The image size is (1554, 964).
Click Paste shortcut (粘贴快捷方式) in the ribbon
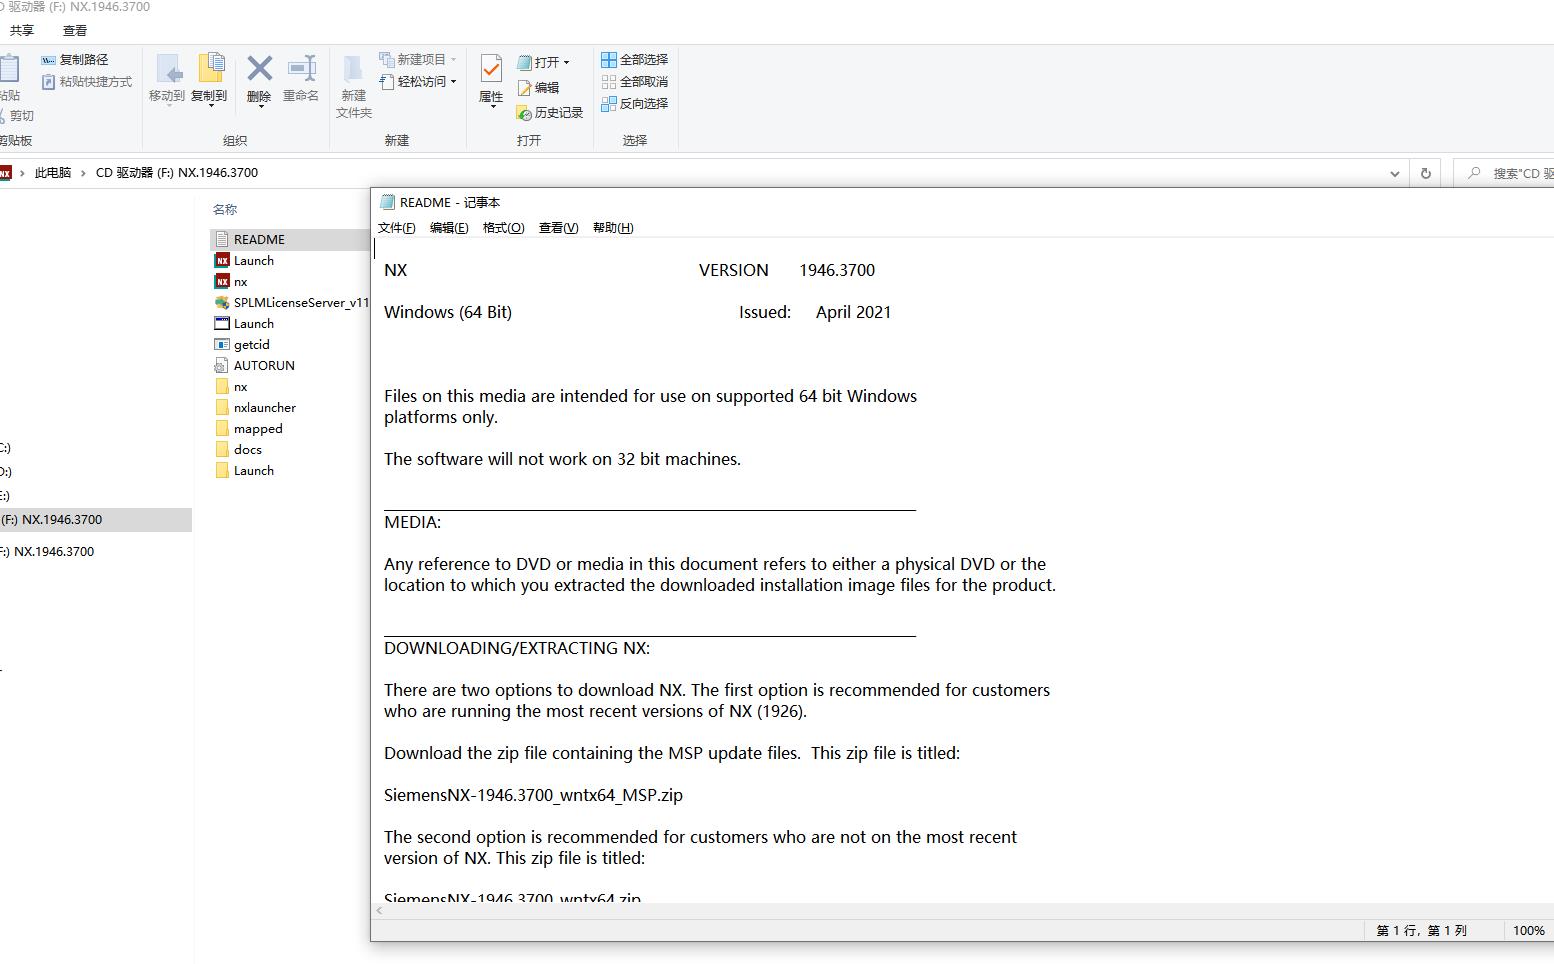(x=86, y=82)
